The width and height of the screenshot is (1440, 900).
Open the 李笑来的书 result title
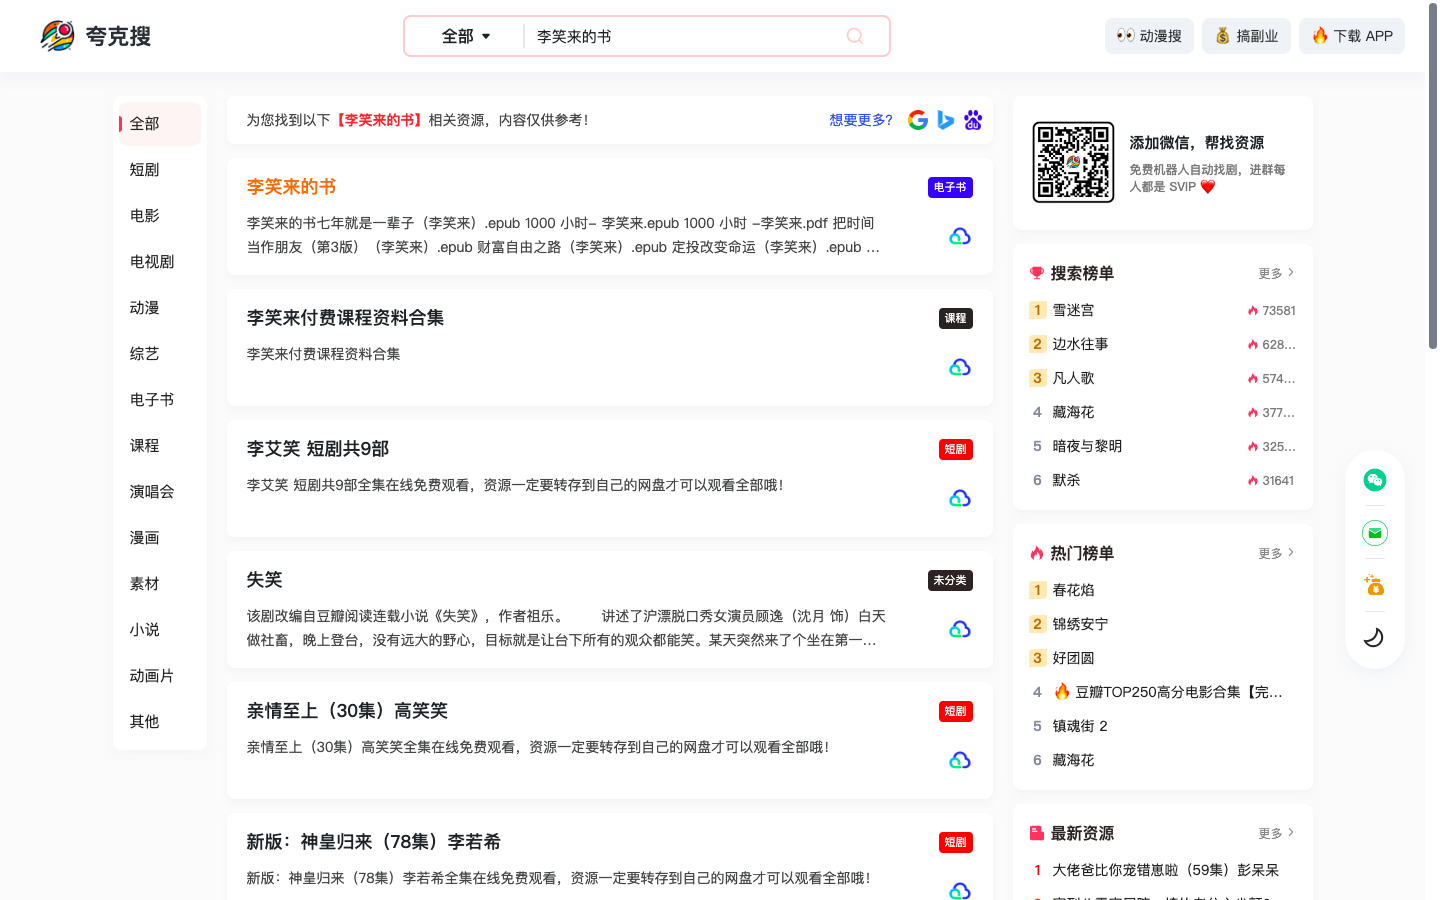pos(291,187)
